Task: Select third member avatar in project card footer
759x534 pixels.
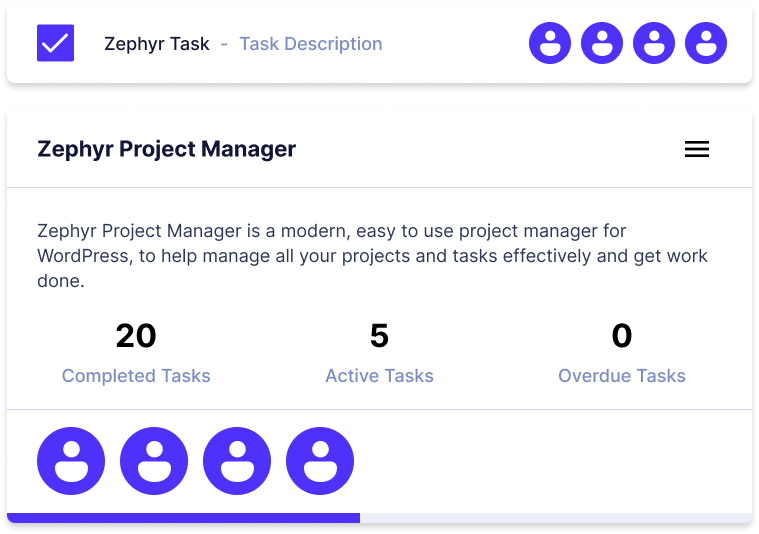Action: [237, 461]
